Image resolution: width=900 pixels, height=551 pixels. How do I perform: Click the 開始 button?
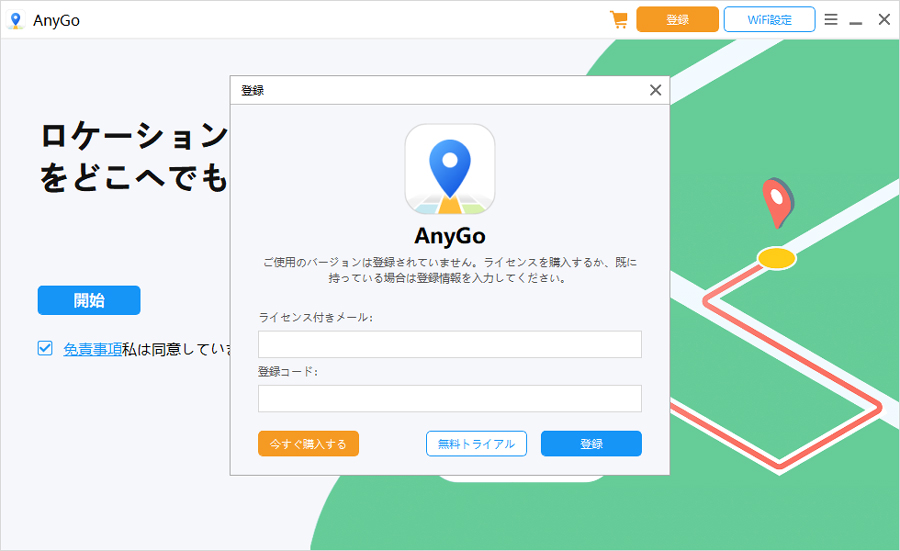click(89, 300)
